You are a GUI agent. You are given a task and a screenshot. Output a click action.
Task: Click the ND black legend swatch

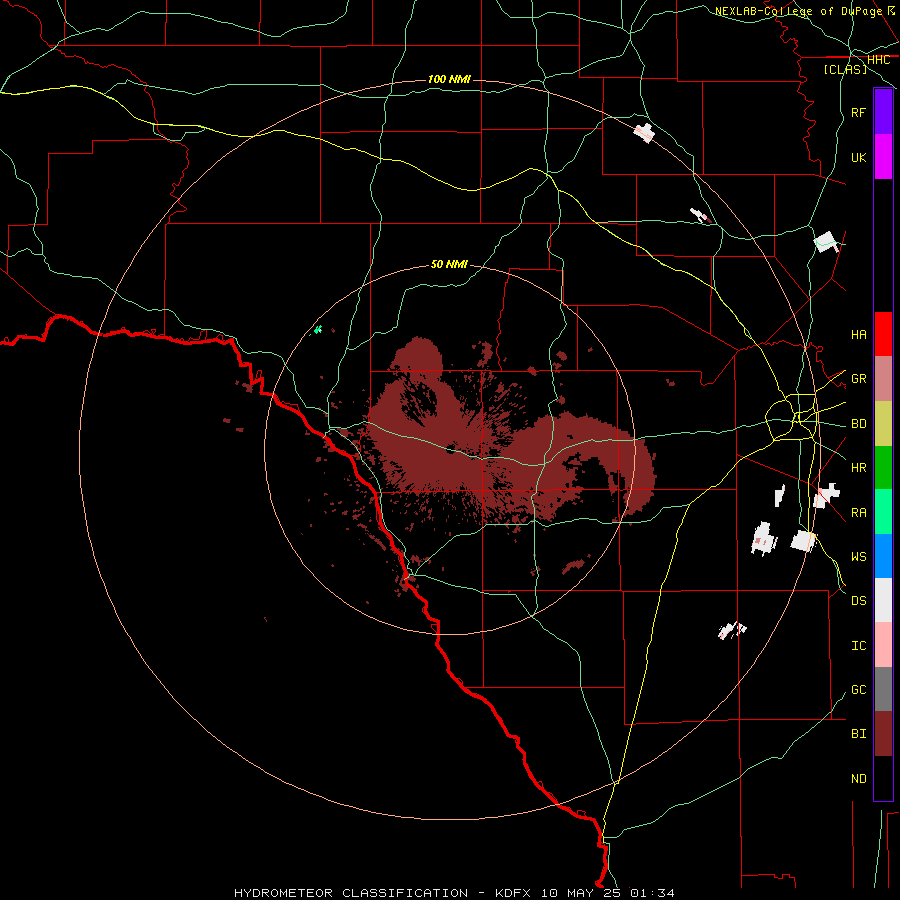coord(883,778)
